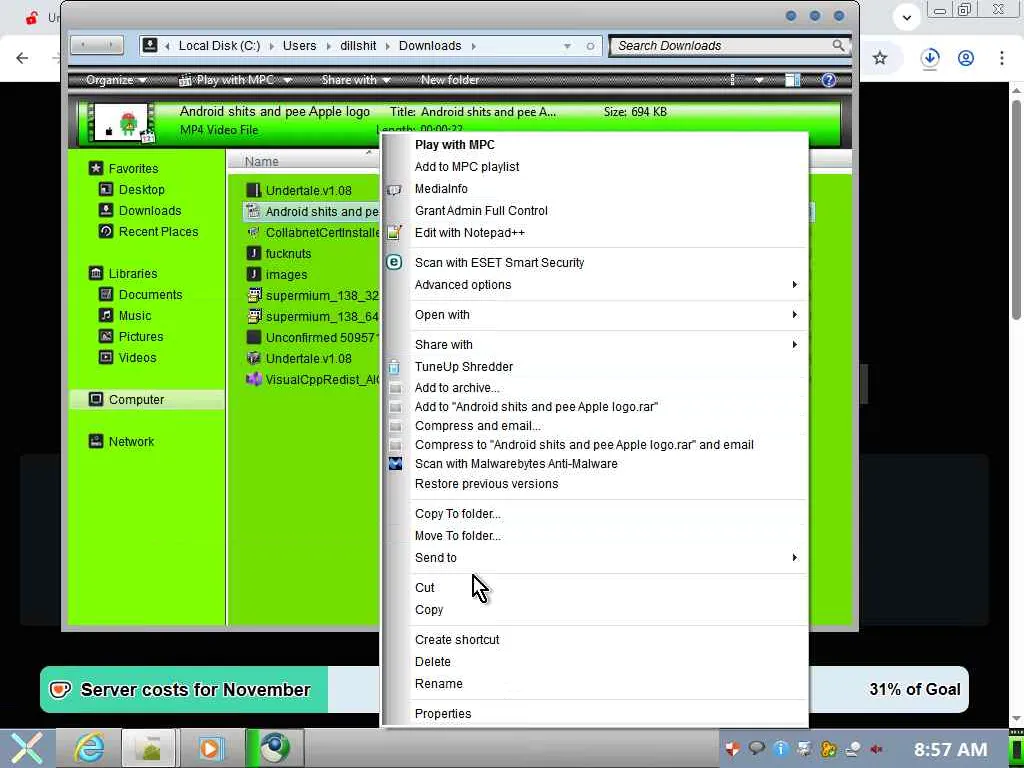Choose Grant Admin Full Control
Image resolution: width=1024 pixels, height=768 pixels.
[x=481, y=211]
